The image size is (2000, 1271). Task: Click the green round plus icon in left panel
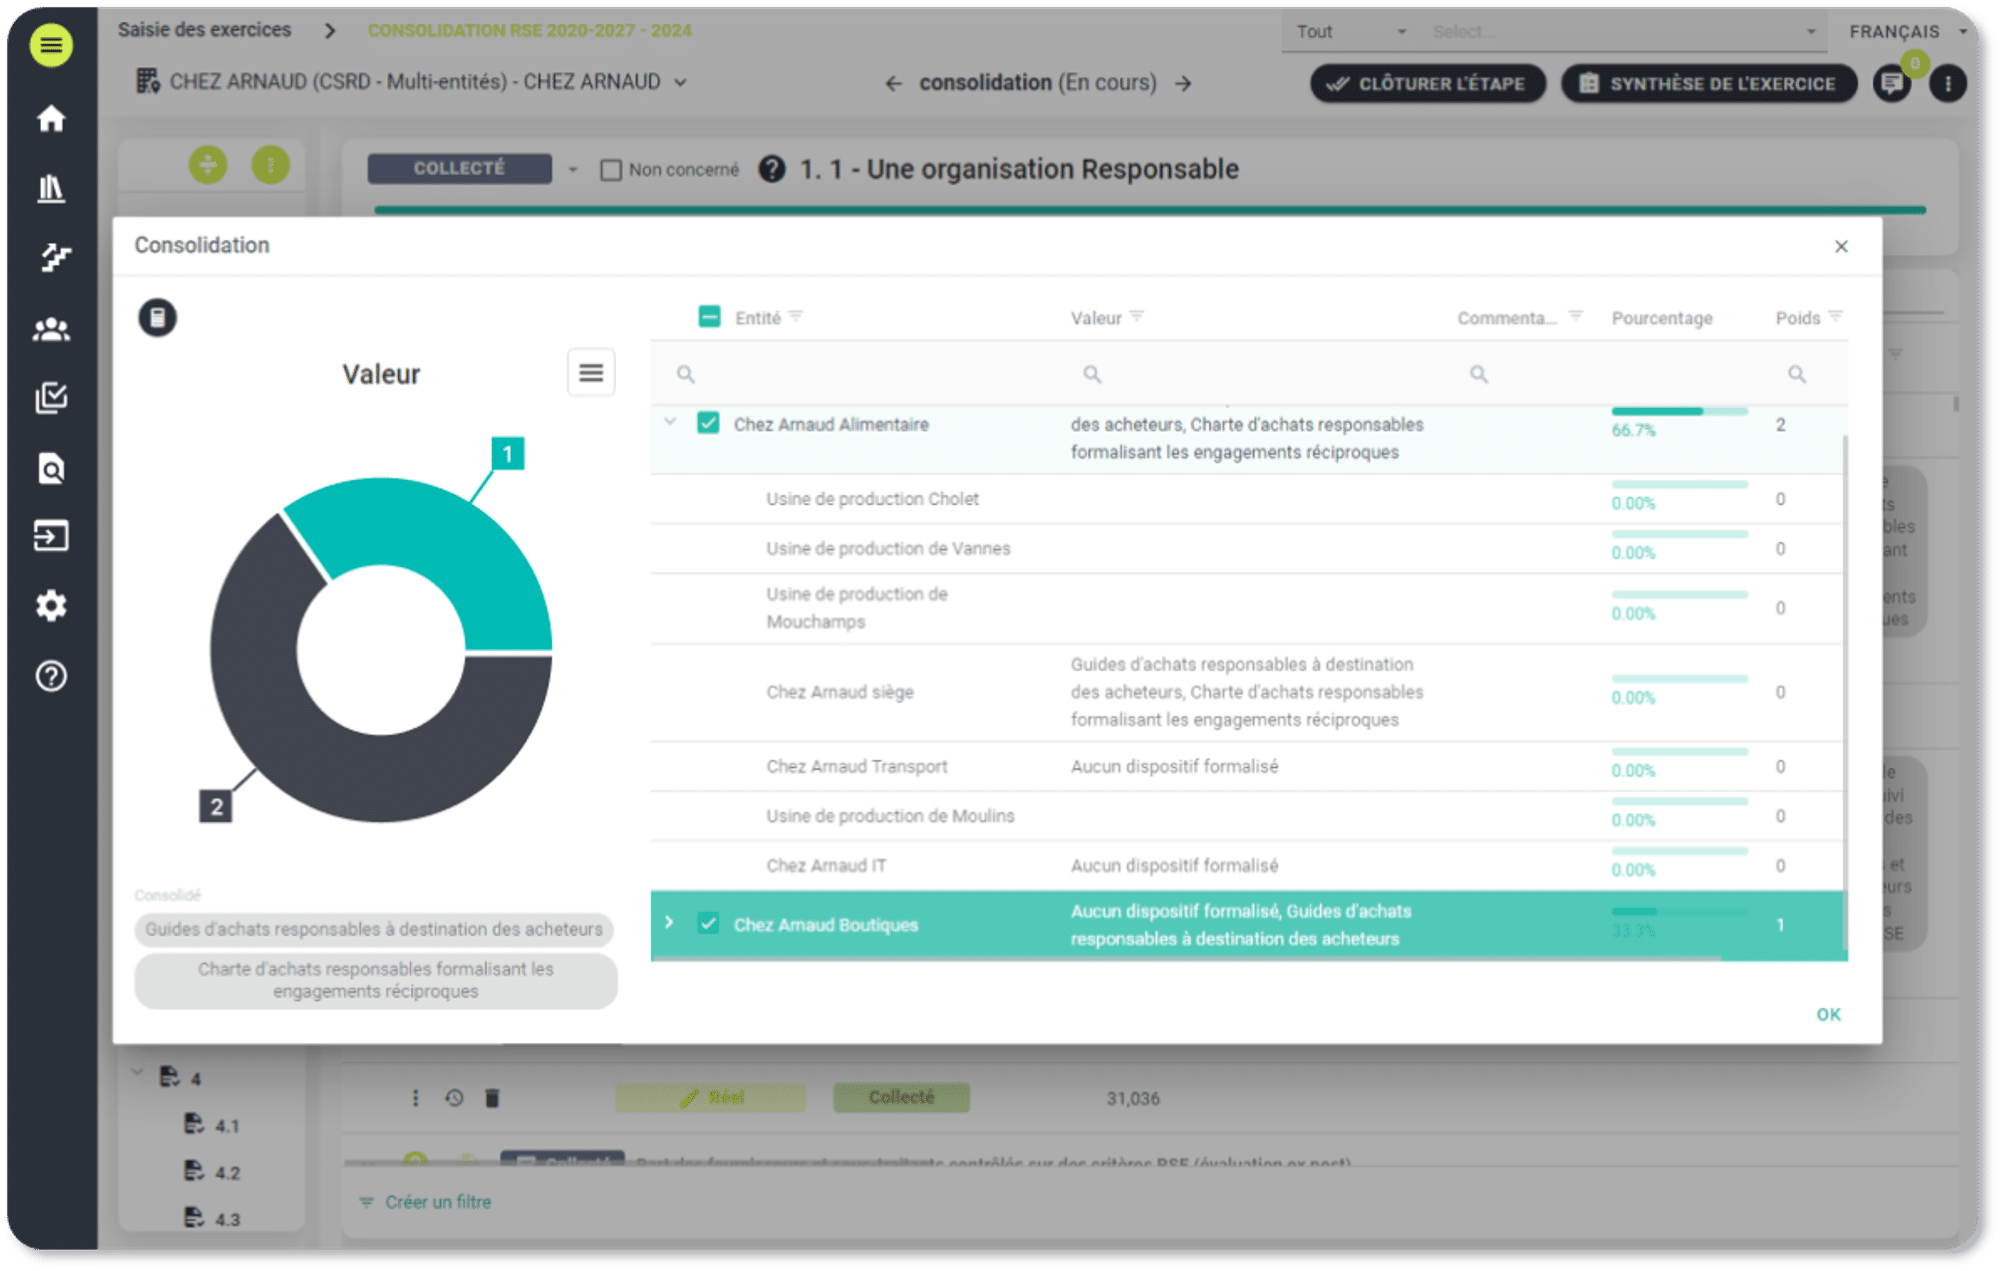point(208,164)
